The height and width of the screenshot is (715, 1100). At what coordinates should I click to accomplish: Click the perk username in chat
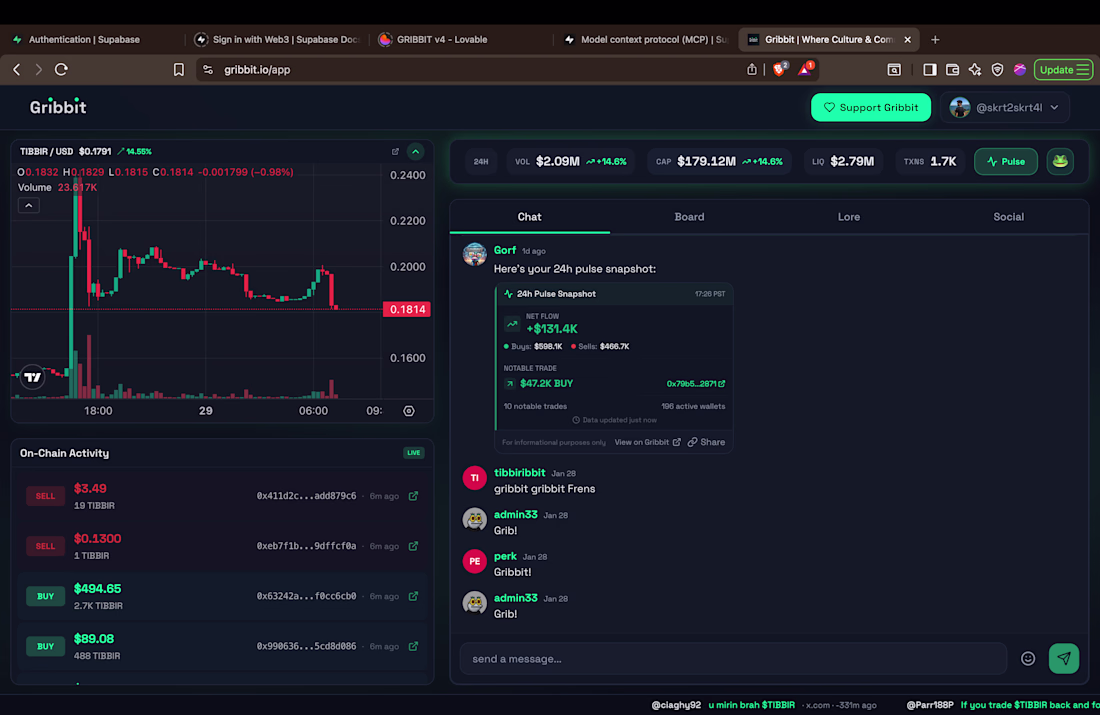click(505, 556)
